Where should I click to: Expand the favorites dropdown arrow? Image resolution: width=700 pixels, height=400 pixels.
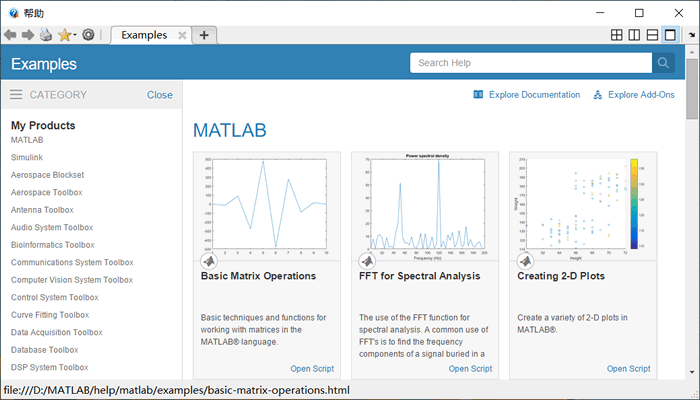coord(75,35)
